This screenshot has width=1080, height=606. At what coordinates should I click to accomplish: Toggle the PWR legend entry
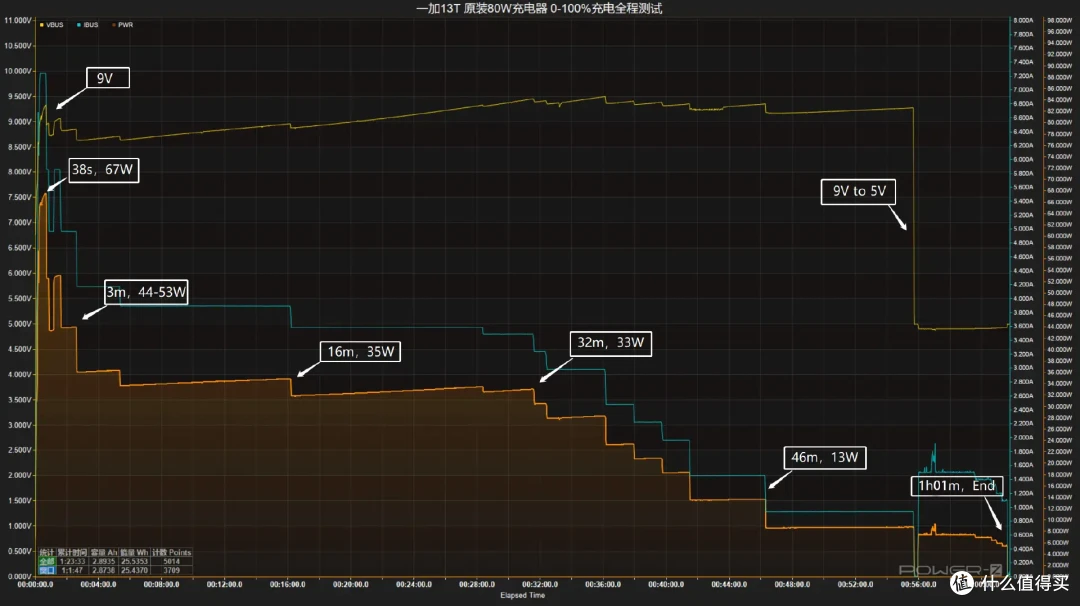coord(123,25)
